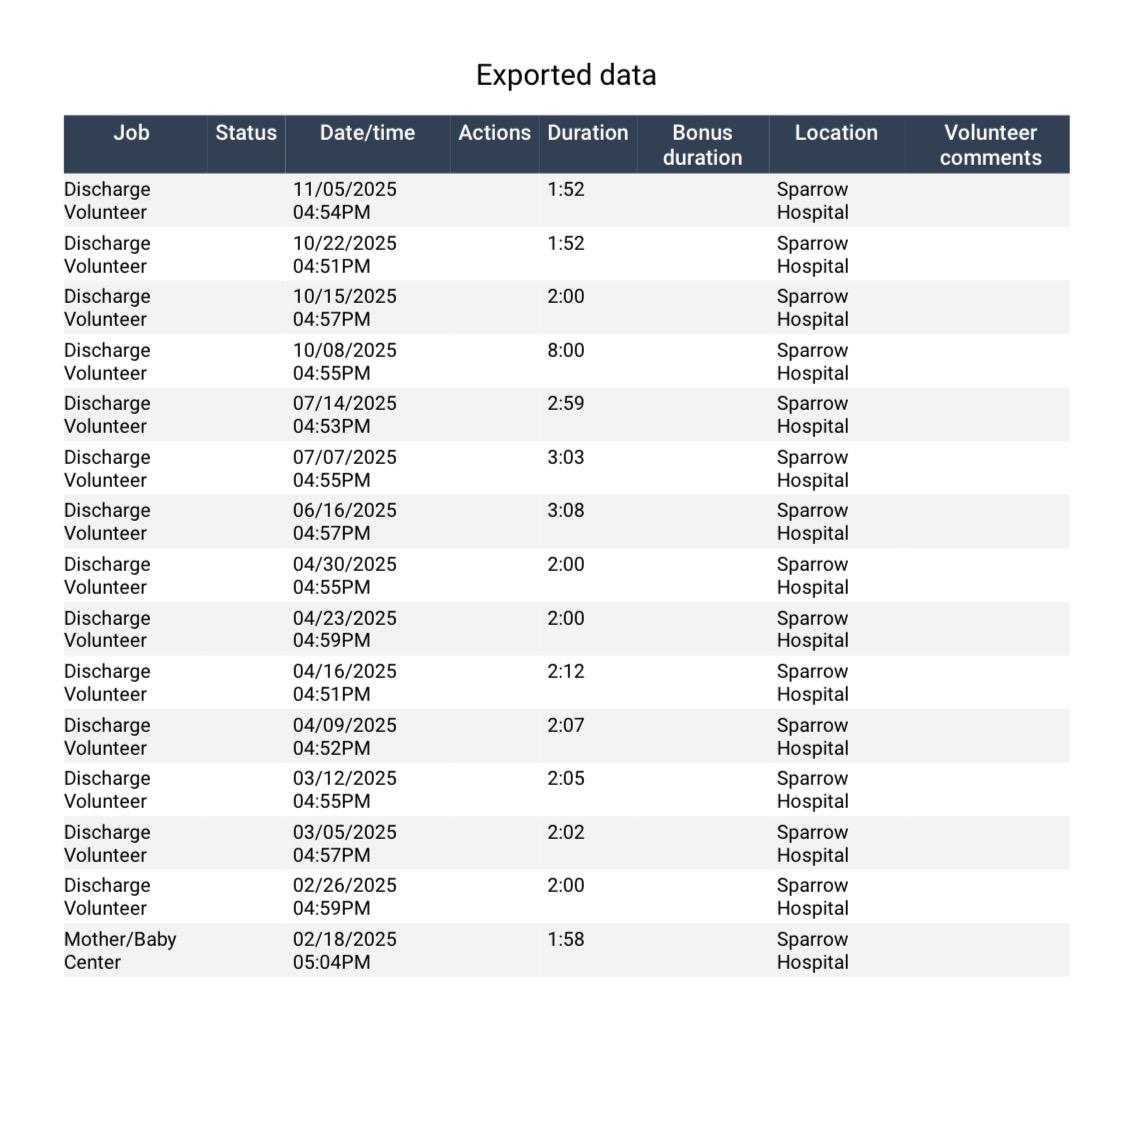Click Sparrow Hospital in the 10/22/2025 row
Screen dimensions: 1128x1126
(812, 255)
